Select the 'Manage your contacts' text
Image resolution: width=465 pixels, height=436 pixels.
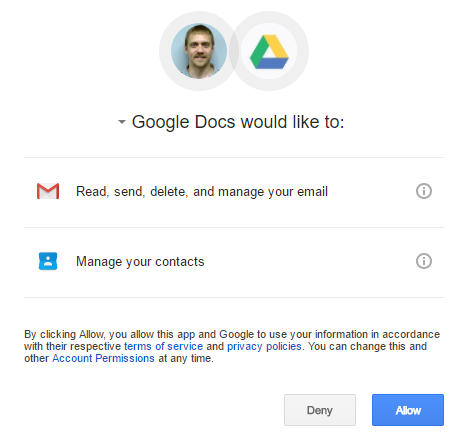(140, 262)
